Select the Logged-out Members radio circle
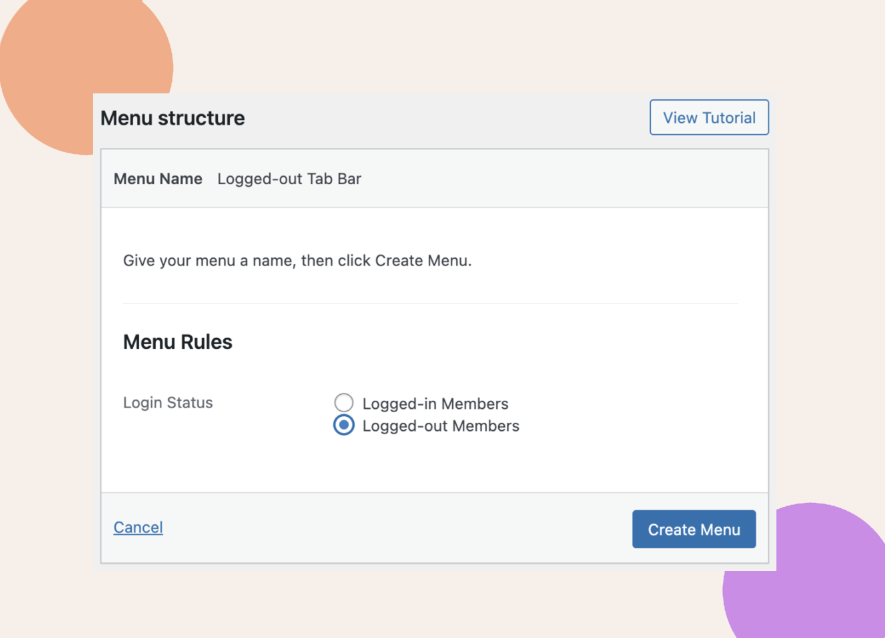Screen dimensions: 885x638 tap(344, 425)
